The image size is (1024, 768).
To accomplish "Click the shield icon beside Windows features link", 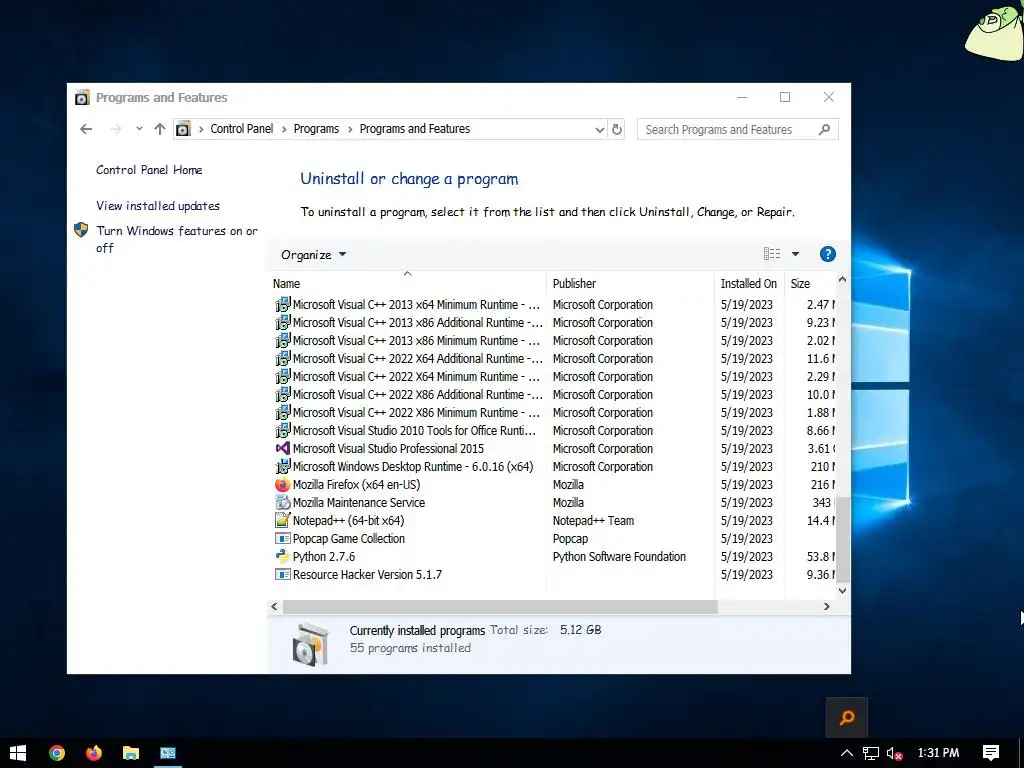I will [81, 230].
